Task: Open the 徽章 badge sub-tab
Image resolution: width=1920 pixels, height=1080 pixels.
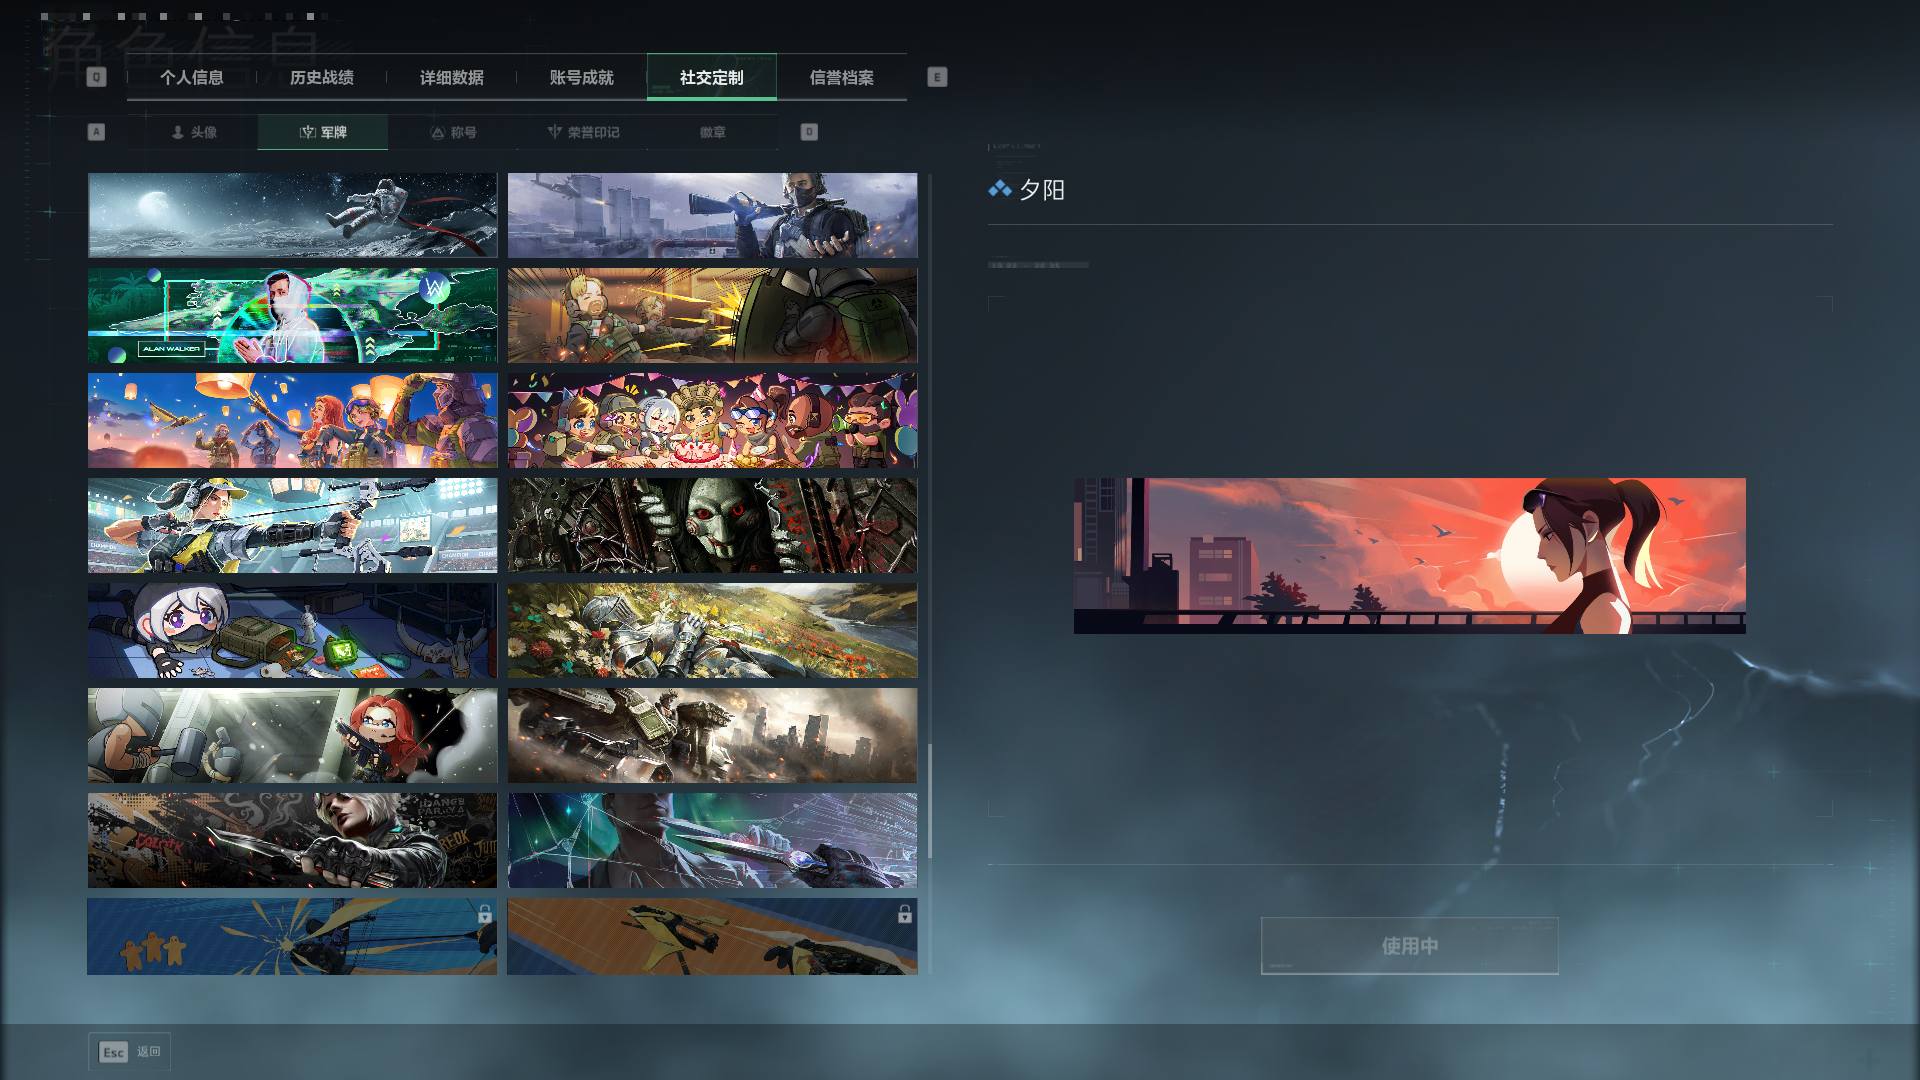Action: (713, 132)
